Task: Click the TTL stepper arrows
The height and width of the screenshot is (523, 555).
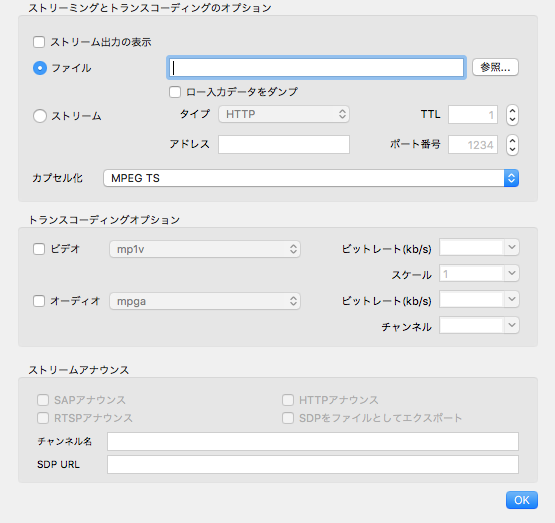Action: point(512,115)
